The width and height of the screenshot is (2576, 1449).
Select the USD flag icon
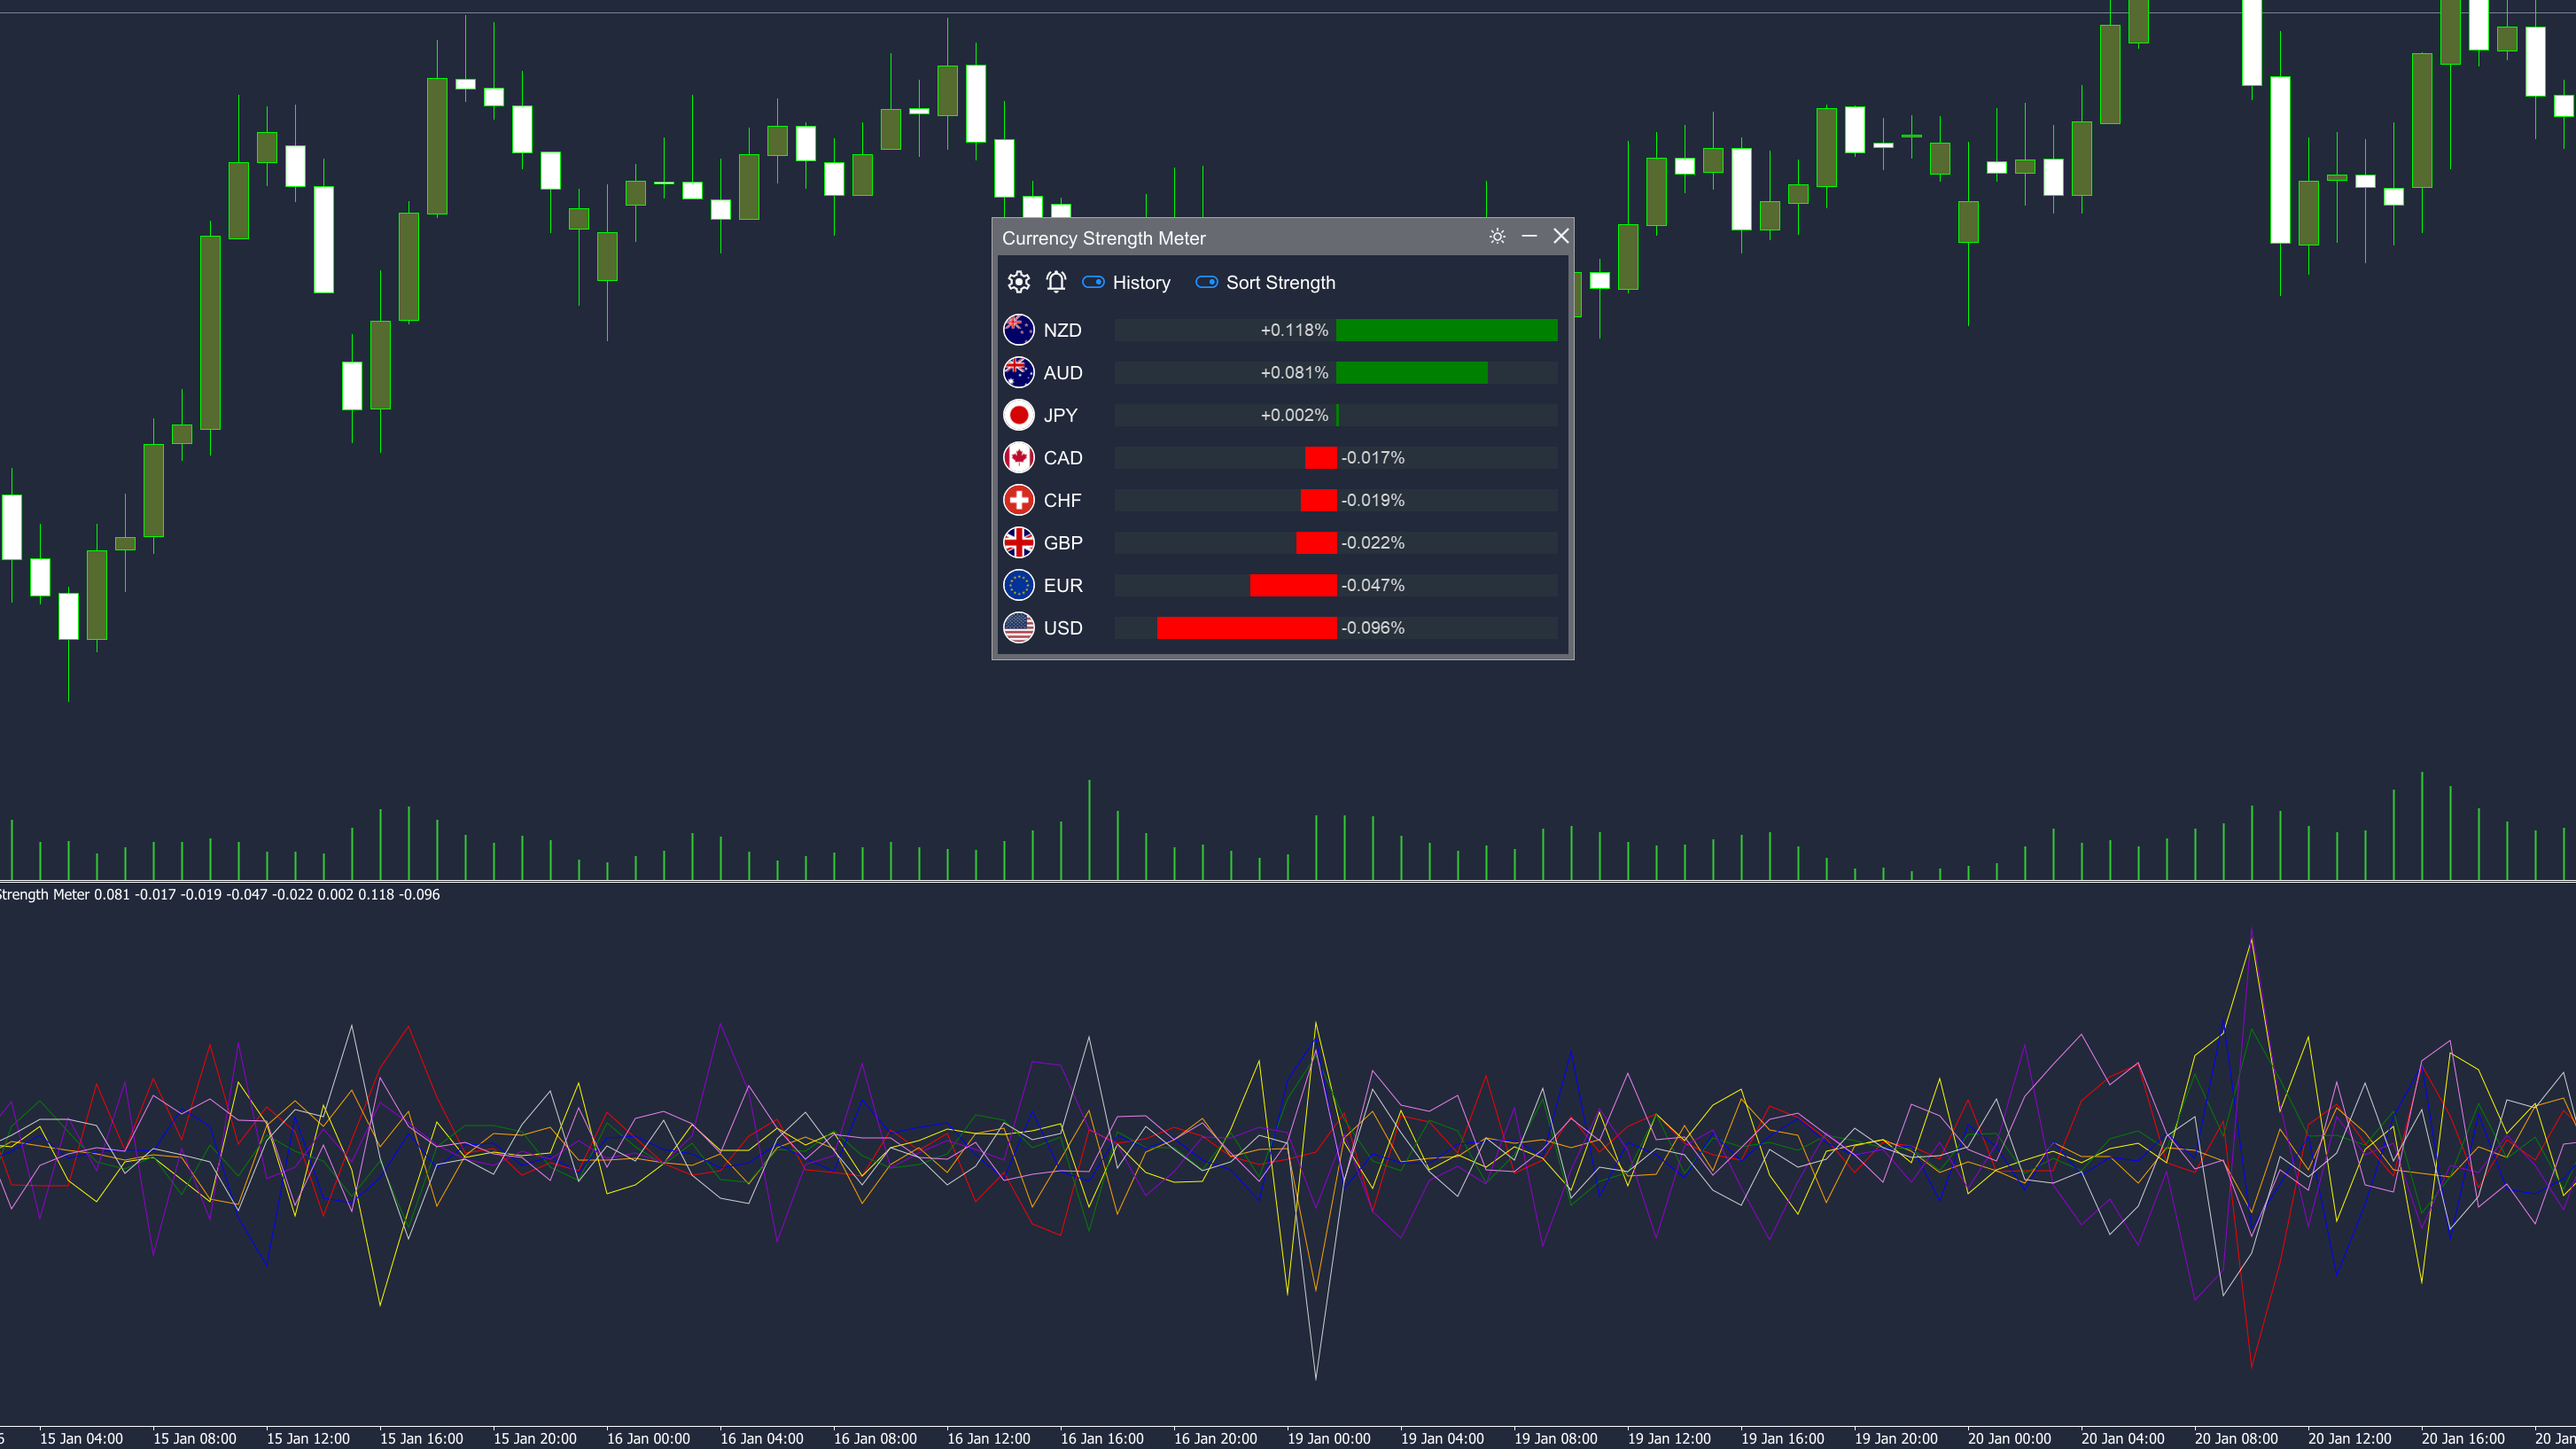1018,628
